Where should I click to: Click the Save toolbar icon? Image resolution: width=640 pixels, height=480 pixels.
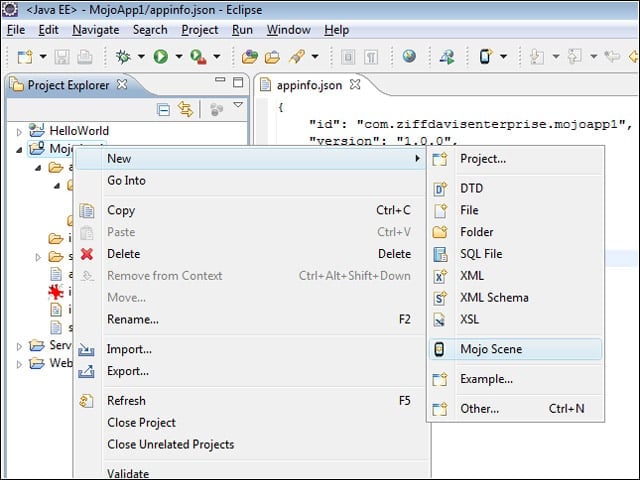62,57
